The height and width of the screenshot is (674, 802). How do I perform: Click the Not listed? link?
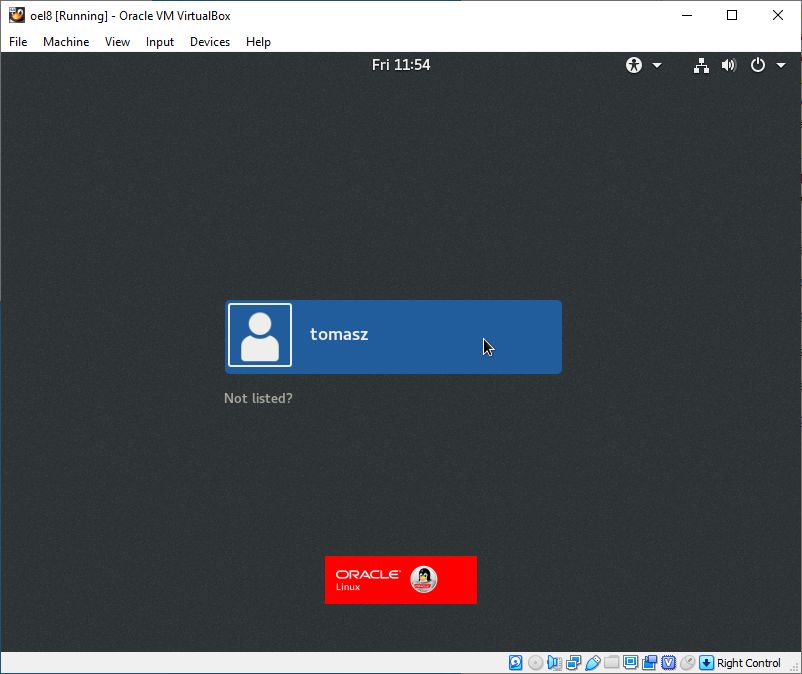point(258,398)
